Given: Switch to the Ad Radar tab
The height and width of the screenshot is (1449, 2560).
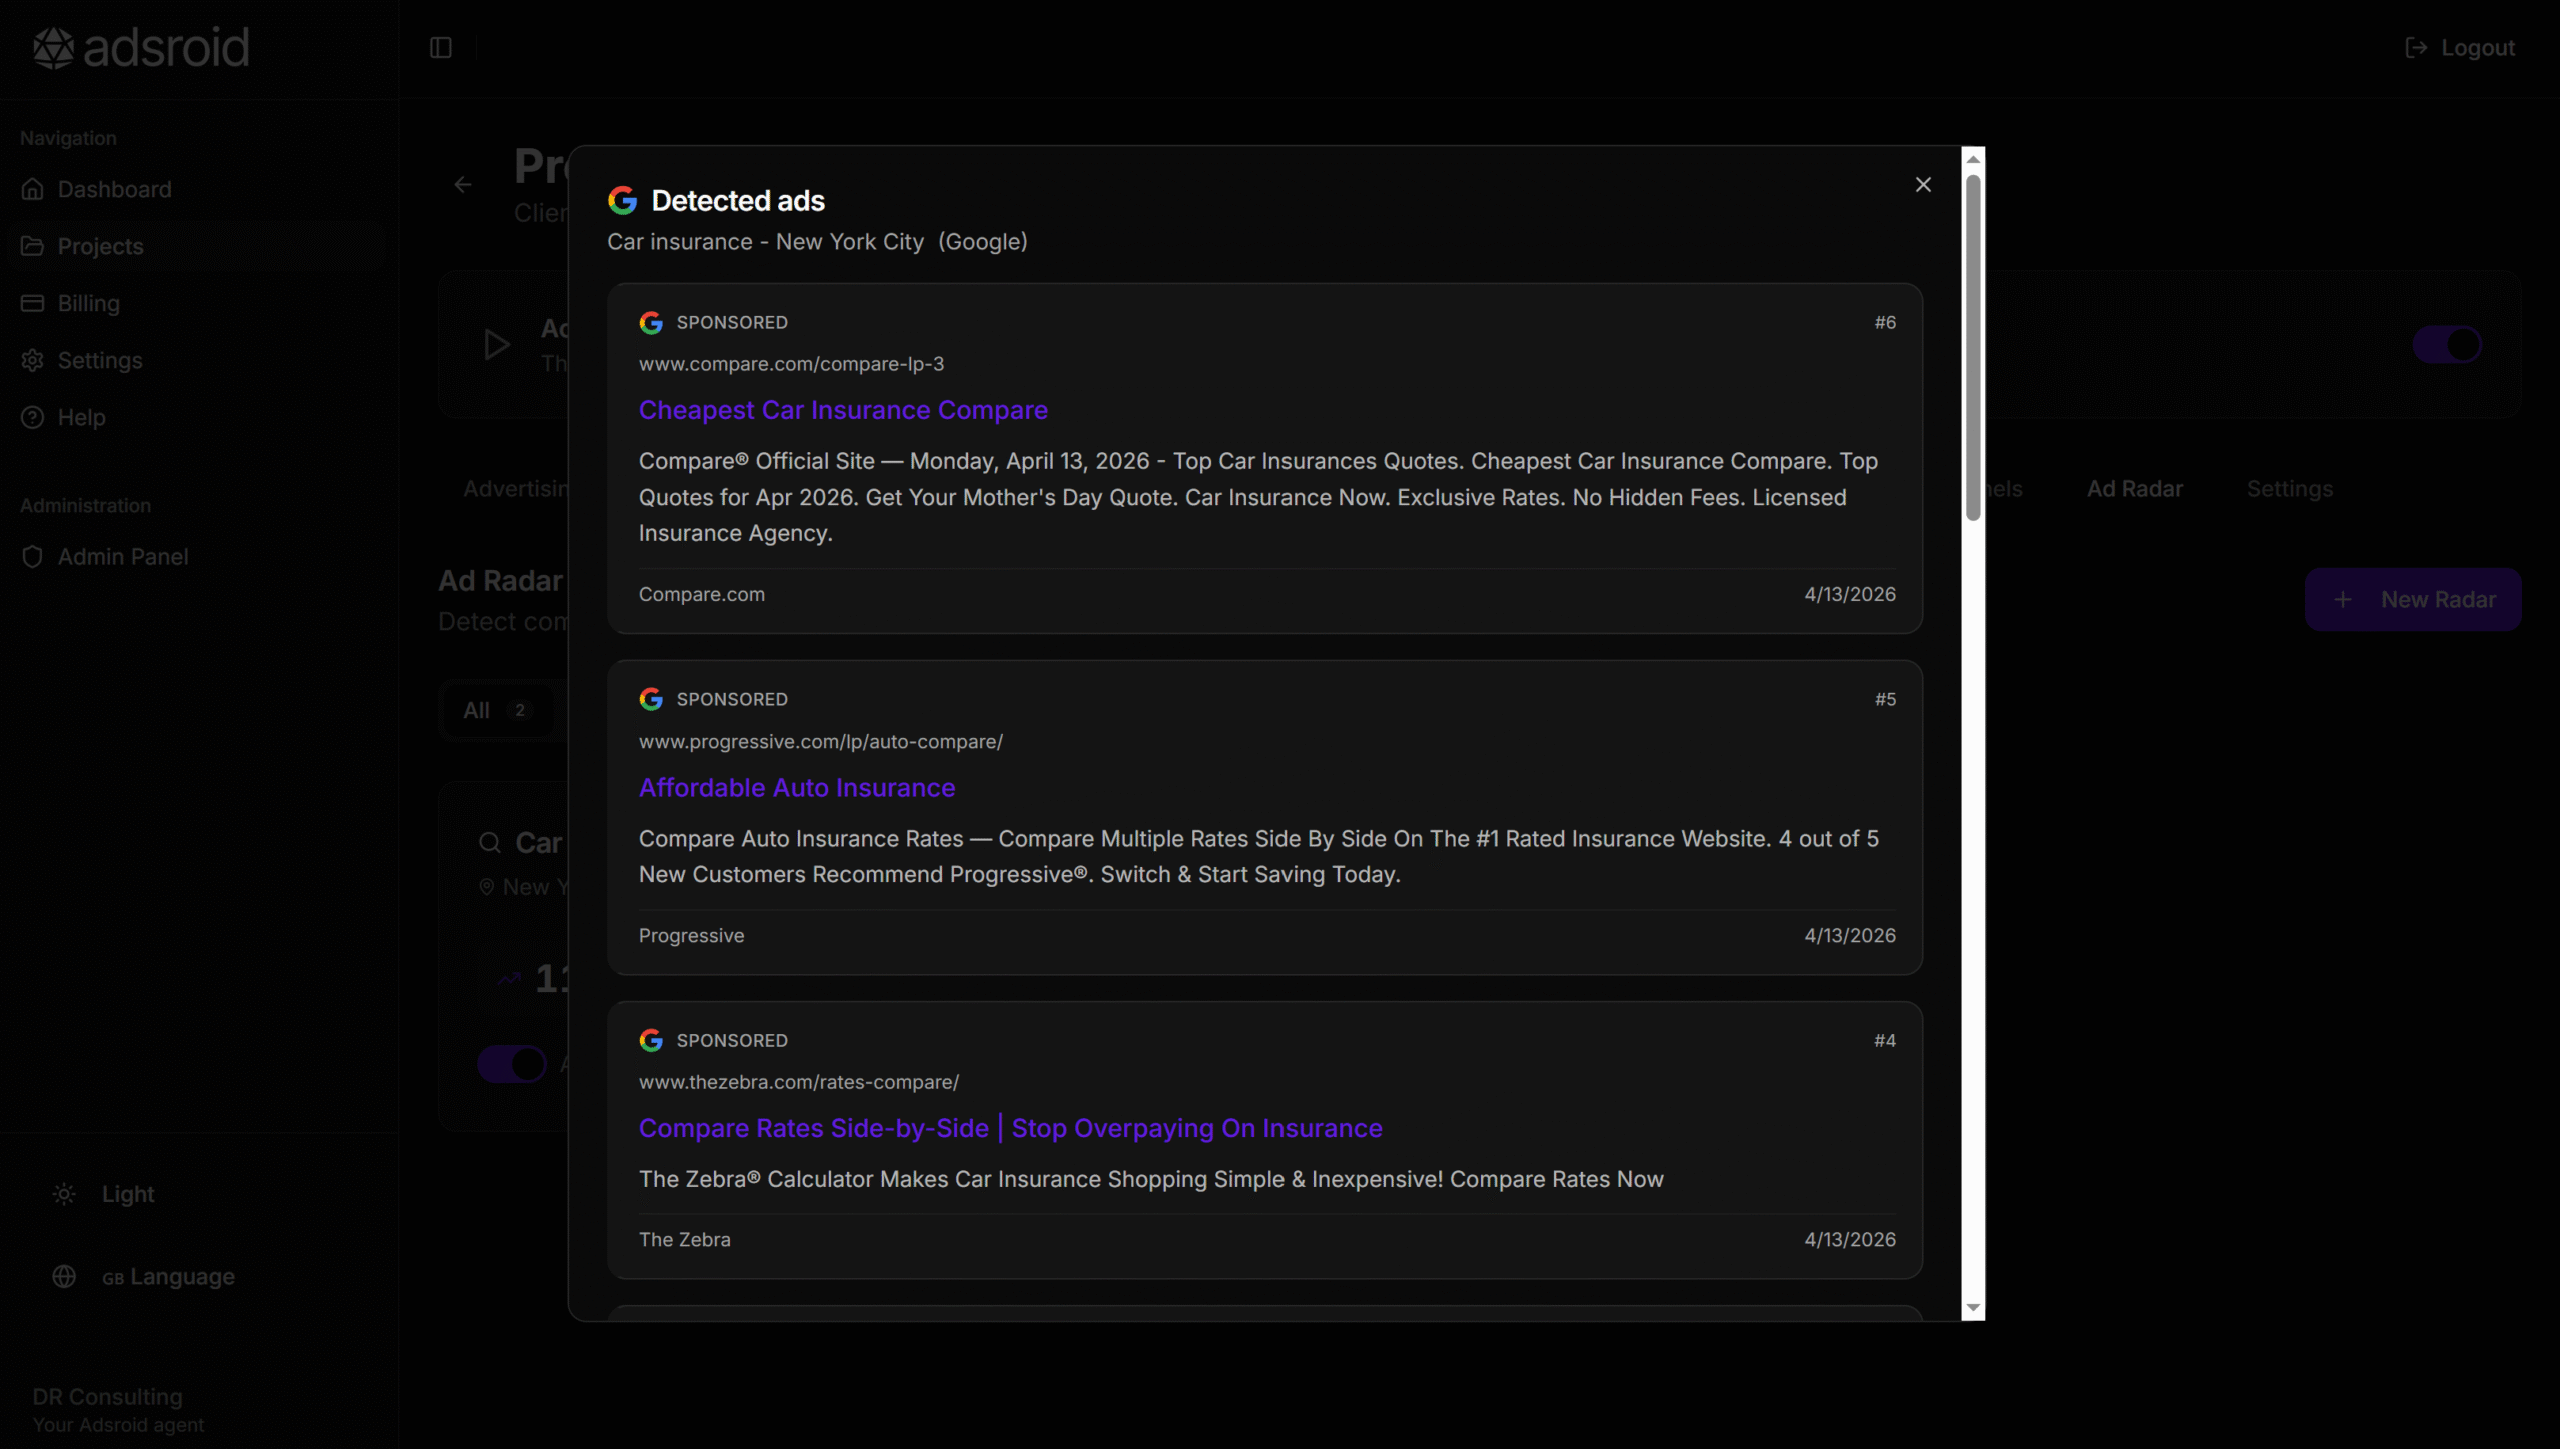Looking at the screenshot, I should pos(2134,489).
